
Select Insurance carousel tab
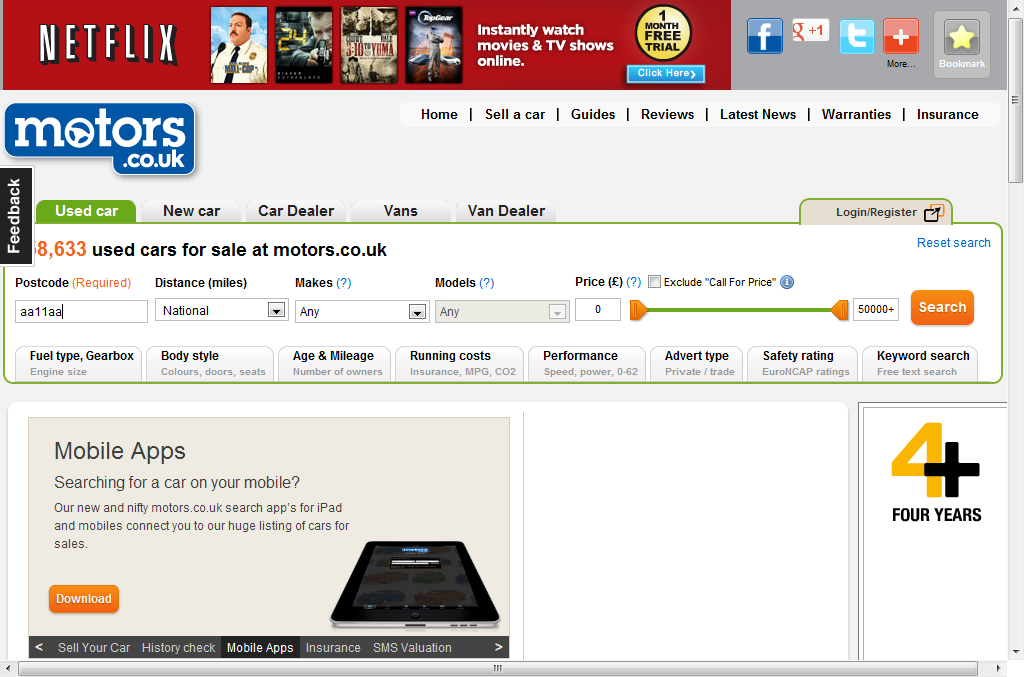coord(333,647)
